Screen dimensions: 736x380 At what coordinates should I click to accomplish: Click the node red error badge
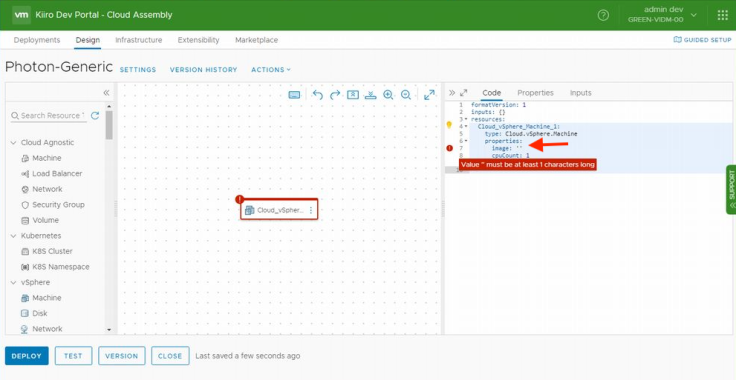coord(238,199)
